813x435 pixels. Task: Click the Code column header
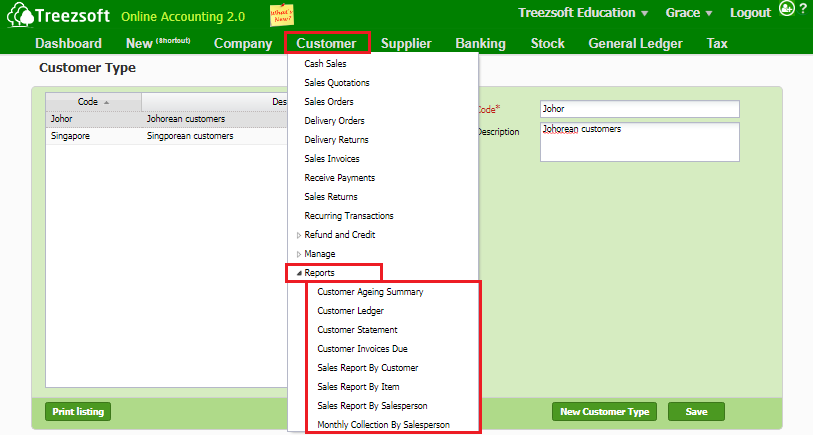(x=93, y=102)
